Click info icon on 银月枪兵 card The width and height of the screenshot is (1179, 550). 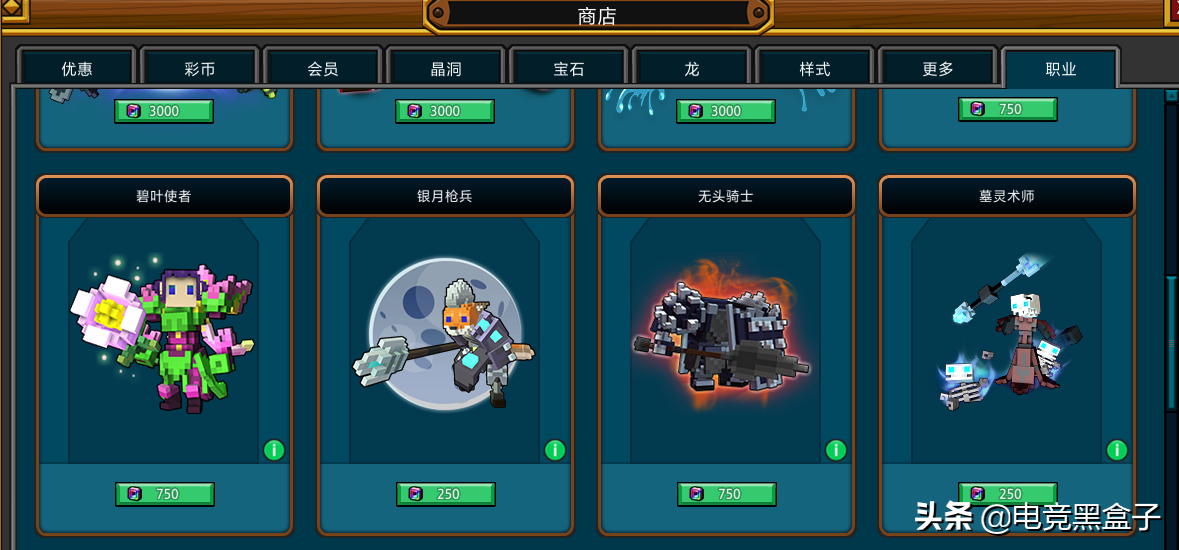[555, 450]
